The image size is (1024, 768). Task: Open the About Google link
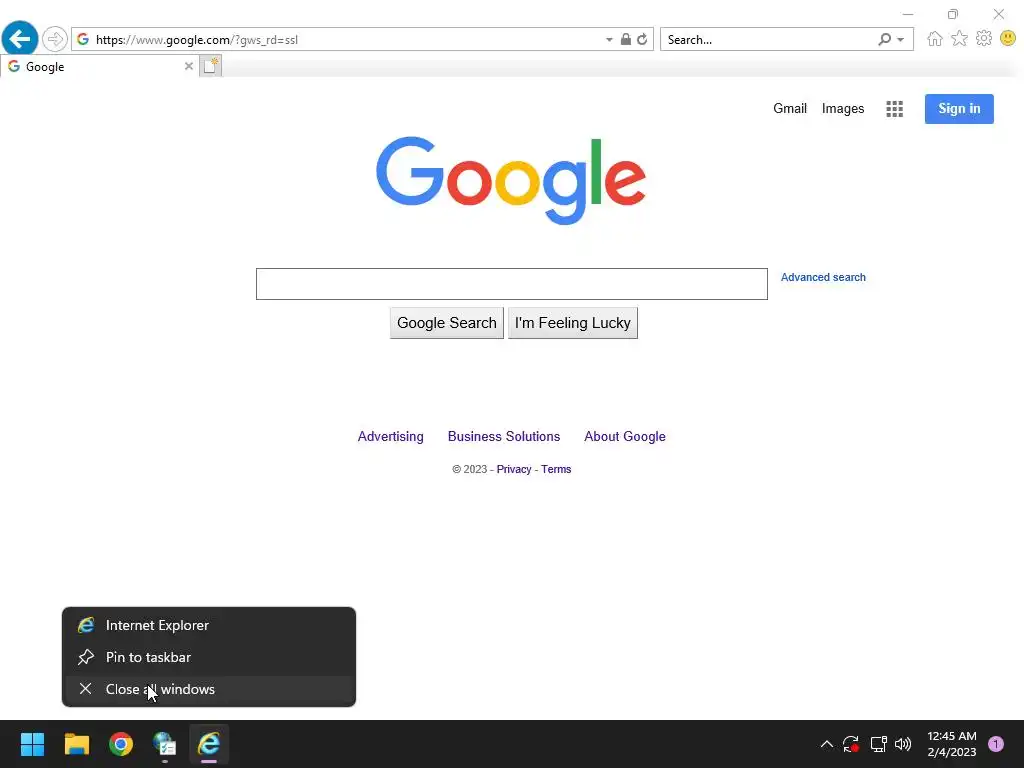(624, 436)
